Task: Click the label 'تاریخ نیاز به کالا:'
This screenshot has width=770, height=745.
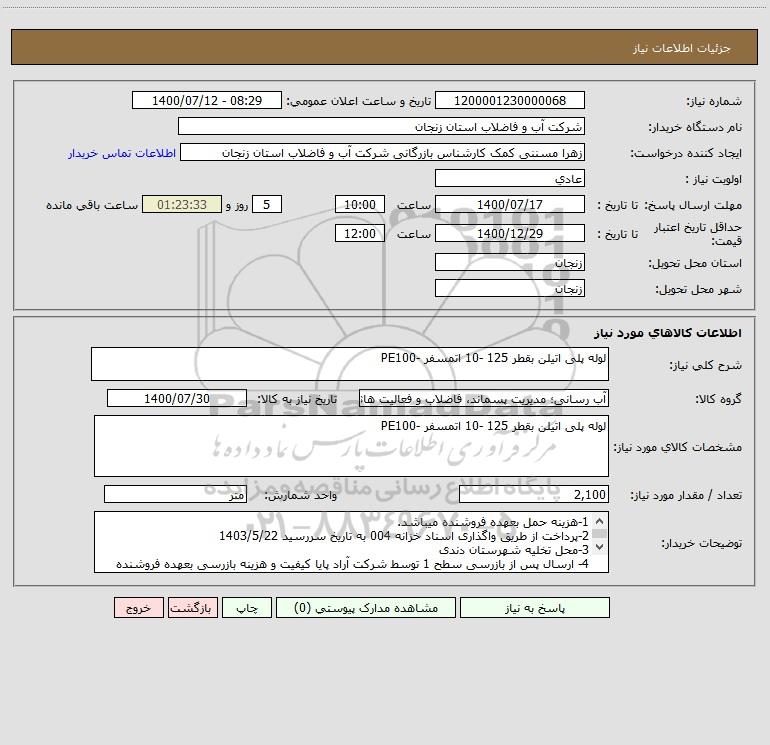Action: [297, 399]
